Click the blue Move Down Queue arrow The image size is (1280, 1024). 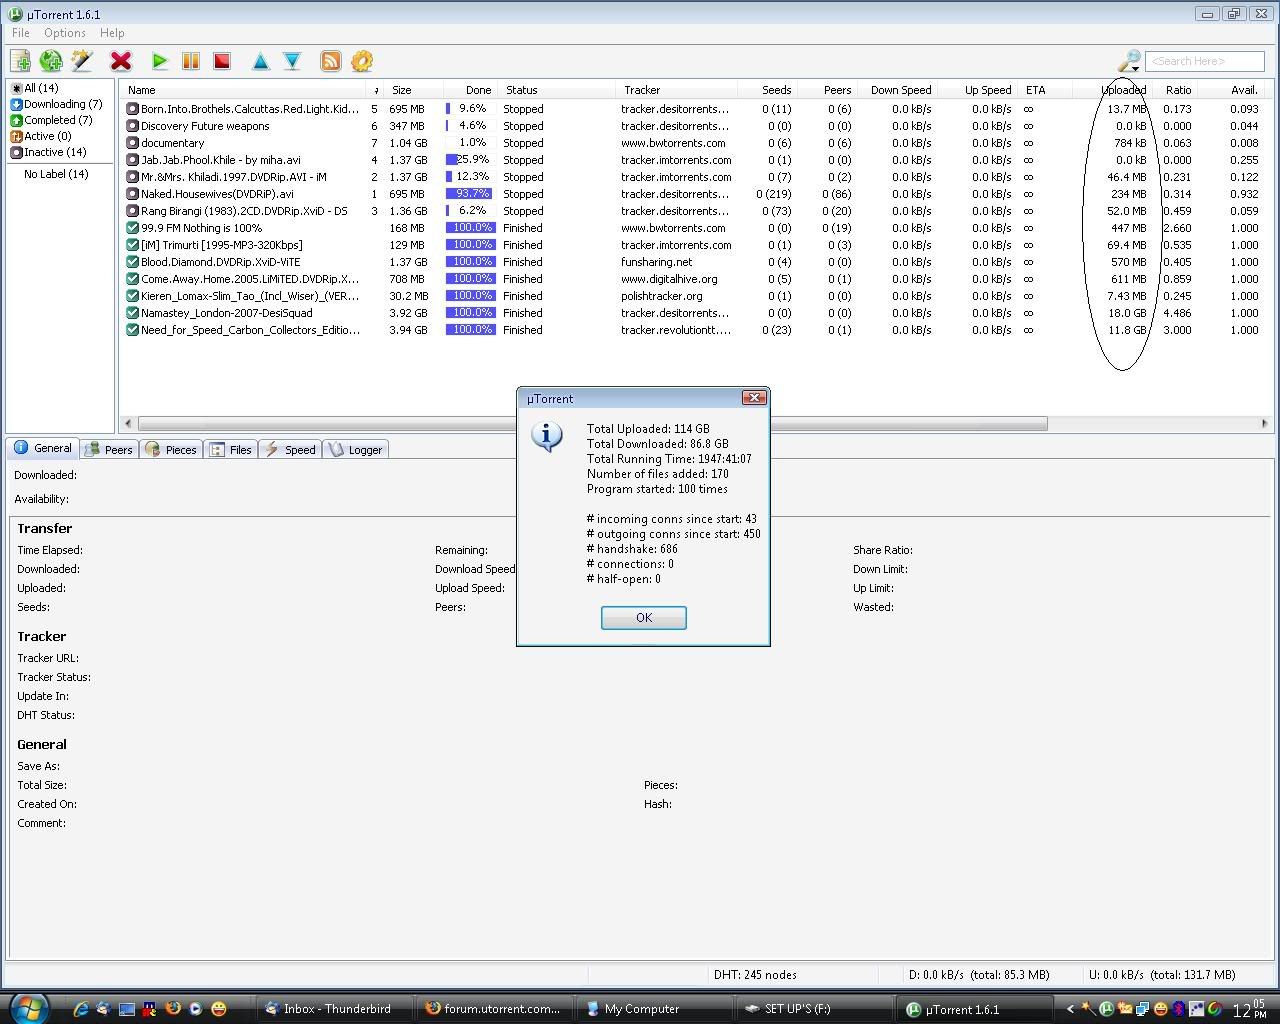pos(292,61)
